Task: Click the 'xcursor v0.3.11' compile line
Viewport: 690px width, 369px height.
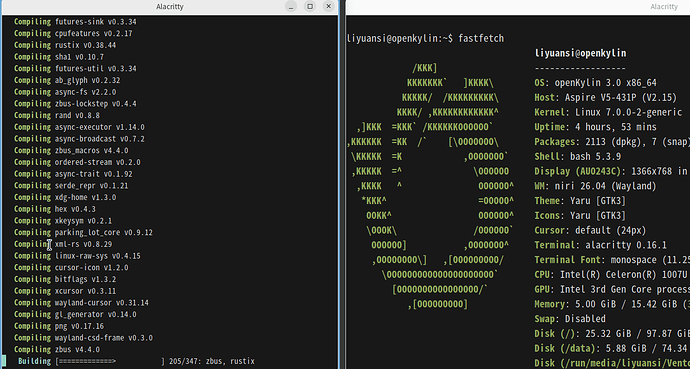Action: pyautogui.click(x=65, y=291)
